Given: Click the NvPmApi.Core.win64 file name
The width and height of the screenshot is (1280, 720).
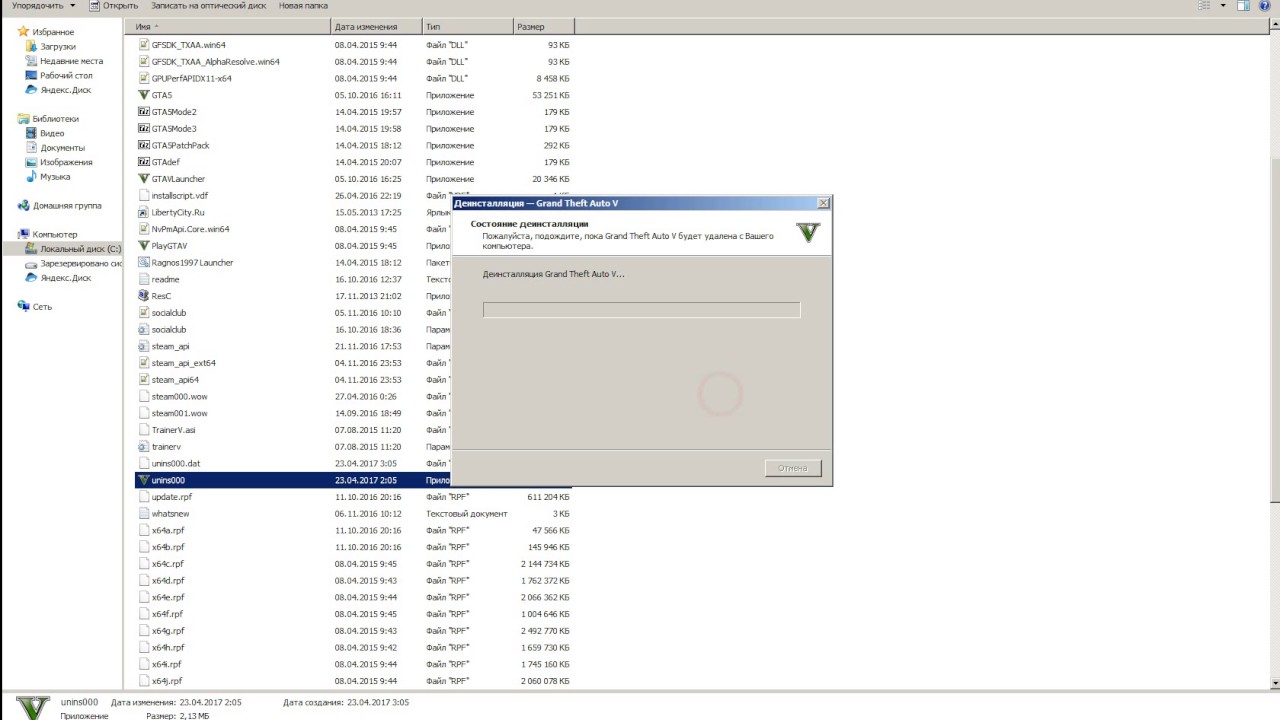Looking at the screenshot, I should coord(190,229).
